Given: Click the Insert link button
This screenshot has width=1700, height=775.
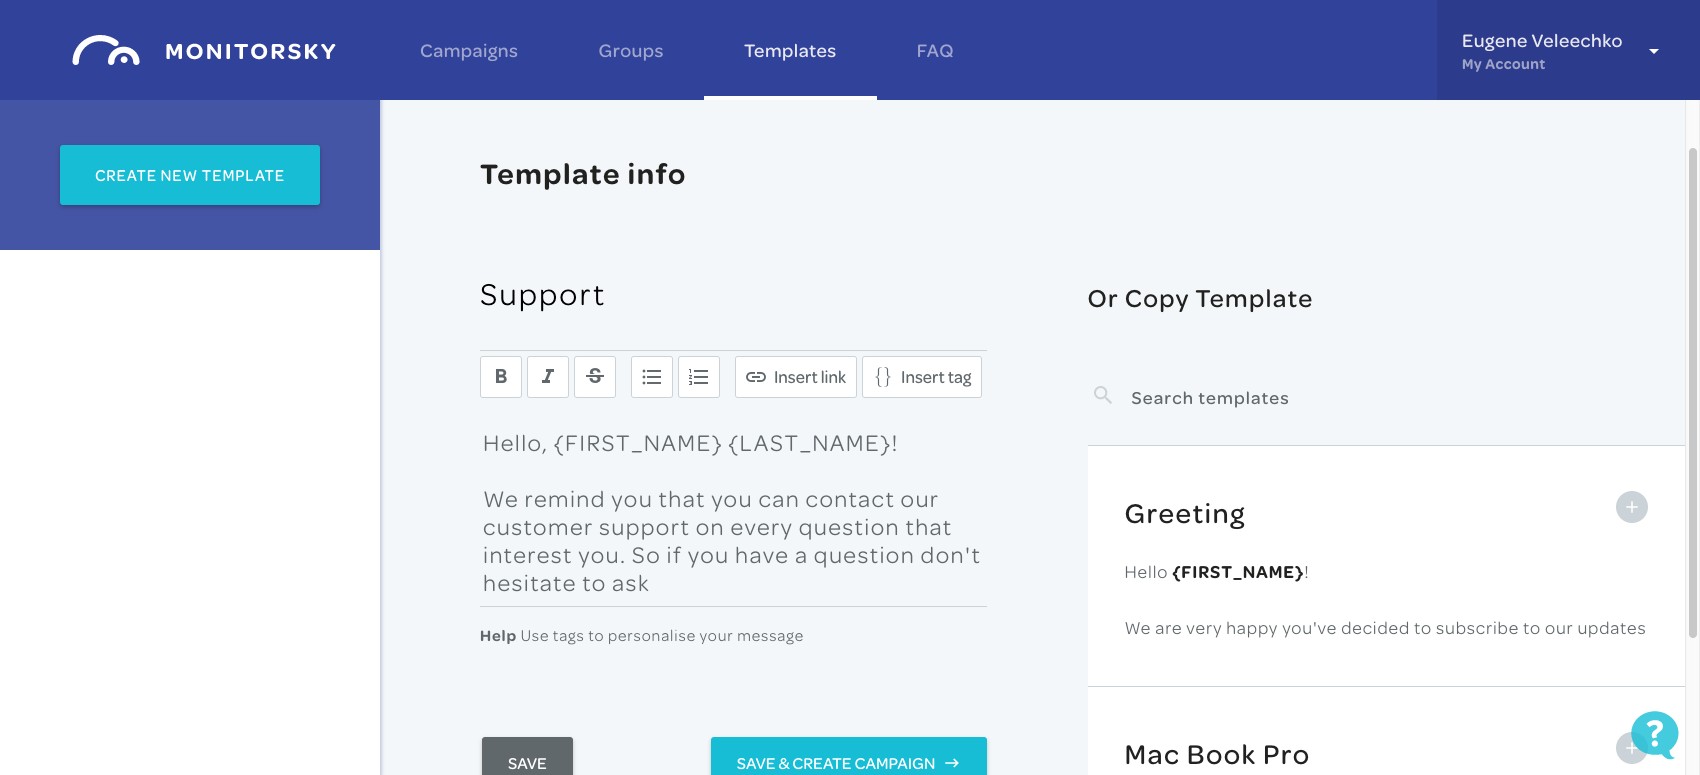Looking at the screenshot, I should point(796,377).
